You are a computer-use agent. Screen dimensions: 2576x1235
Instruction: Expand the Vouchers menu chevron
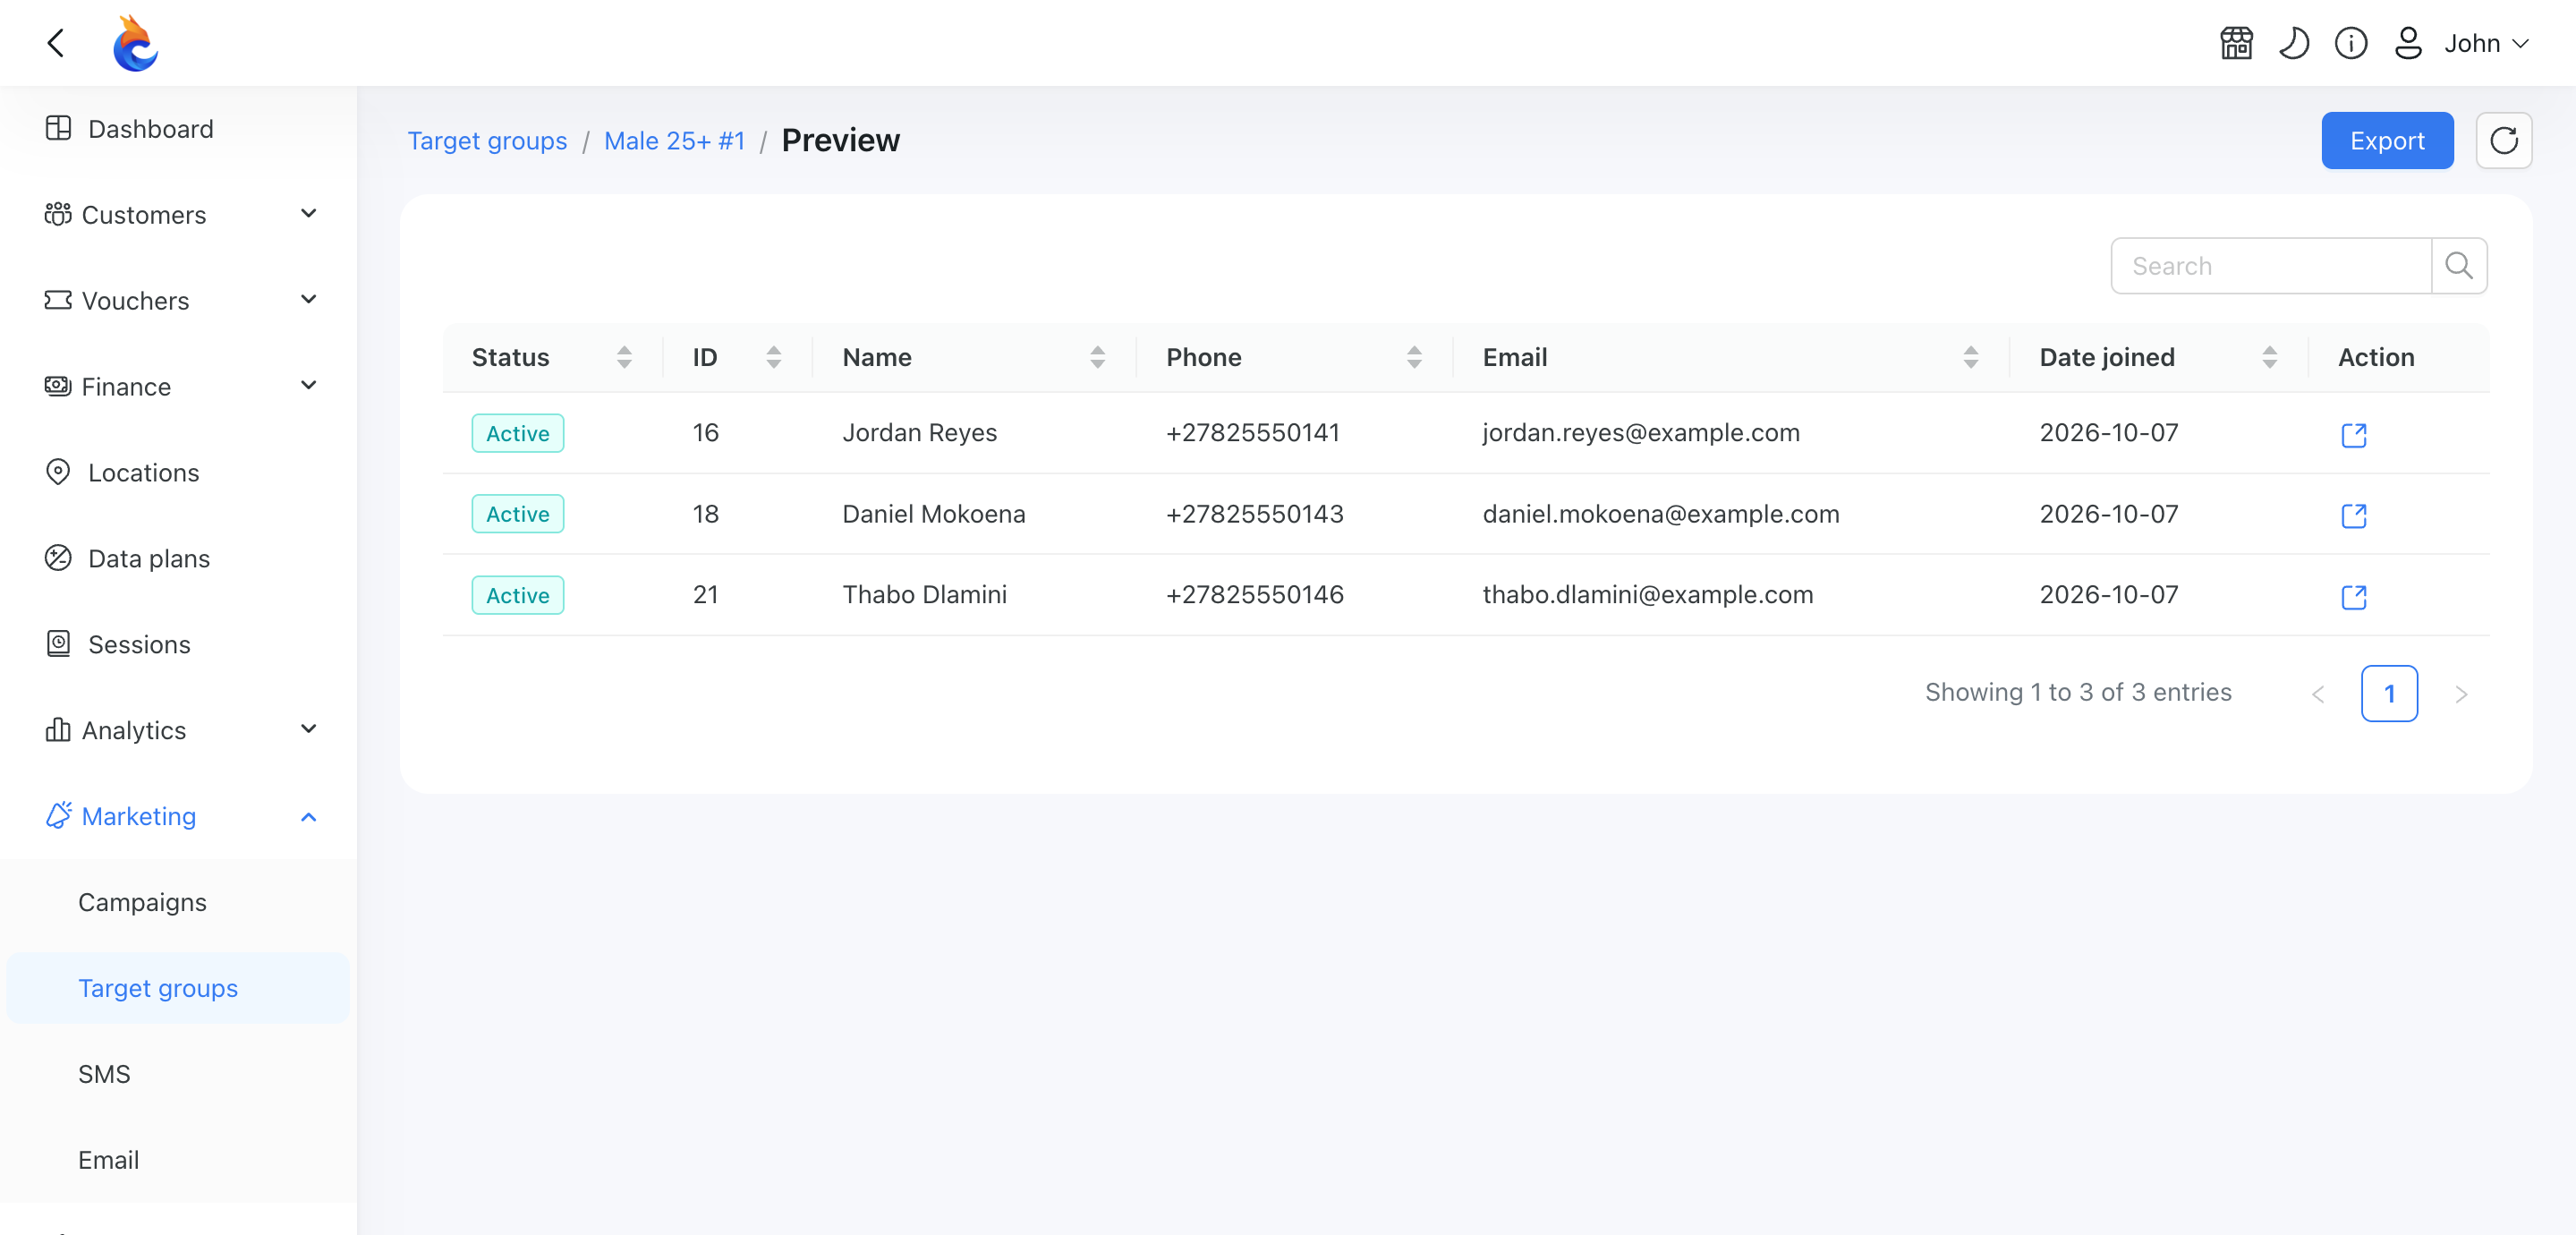pyautogui.click(x=309, y=299)
